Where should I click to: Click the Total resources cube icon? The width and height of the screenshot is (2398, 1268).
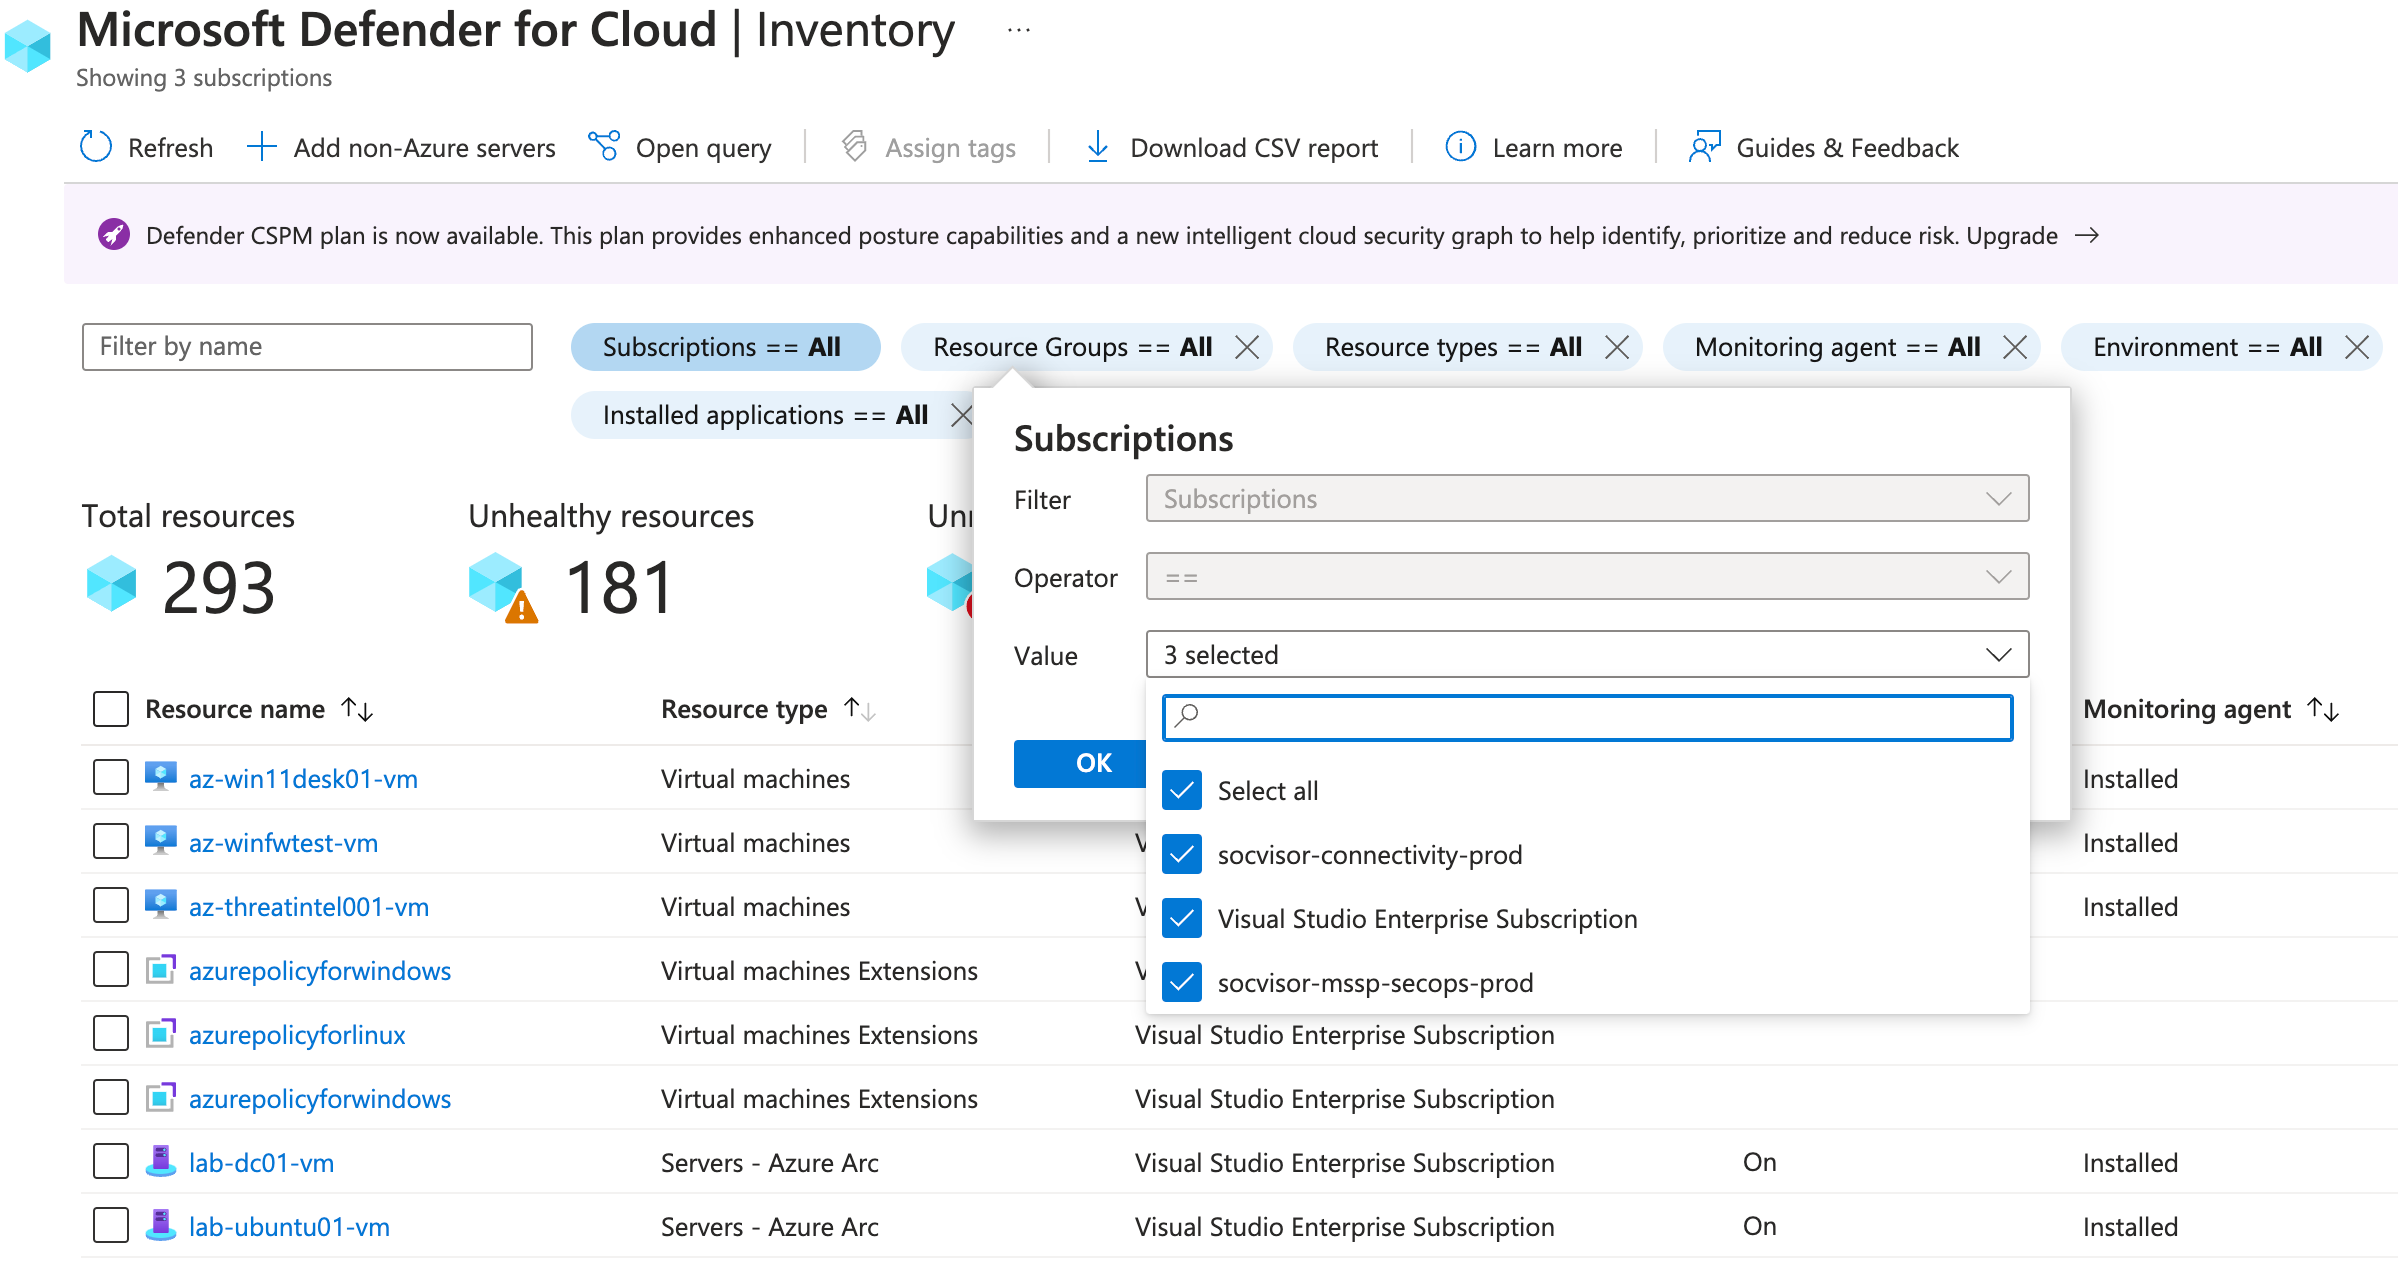(111, 584)
